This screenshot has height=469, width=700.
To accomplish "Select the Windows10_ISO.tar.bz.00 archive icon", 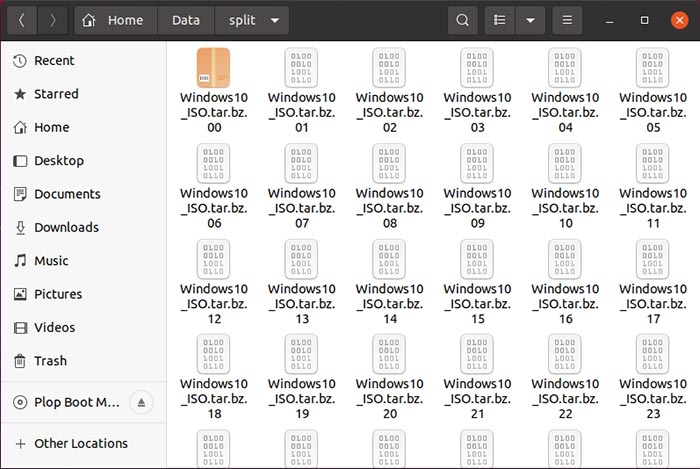I will [213, 68].
